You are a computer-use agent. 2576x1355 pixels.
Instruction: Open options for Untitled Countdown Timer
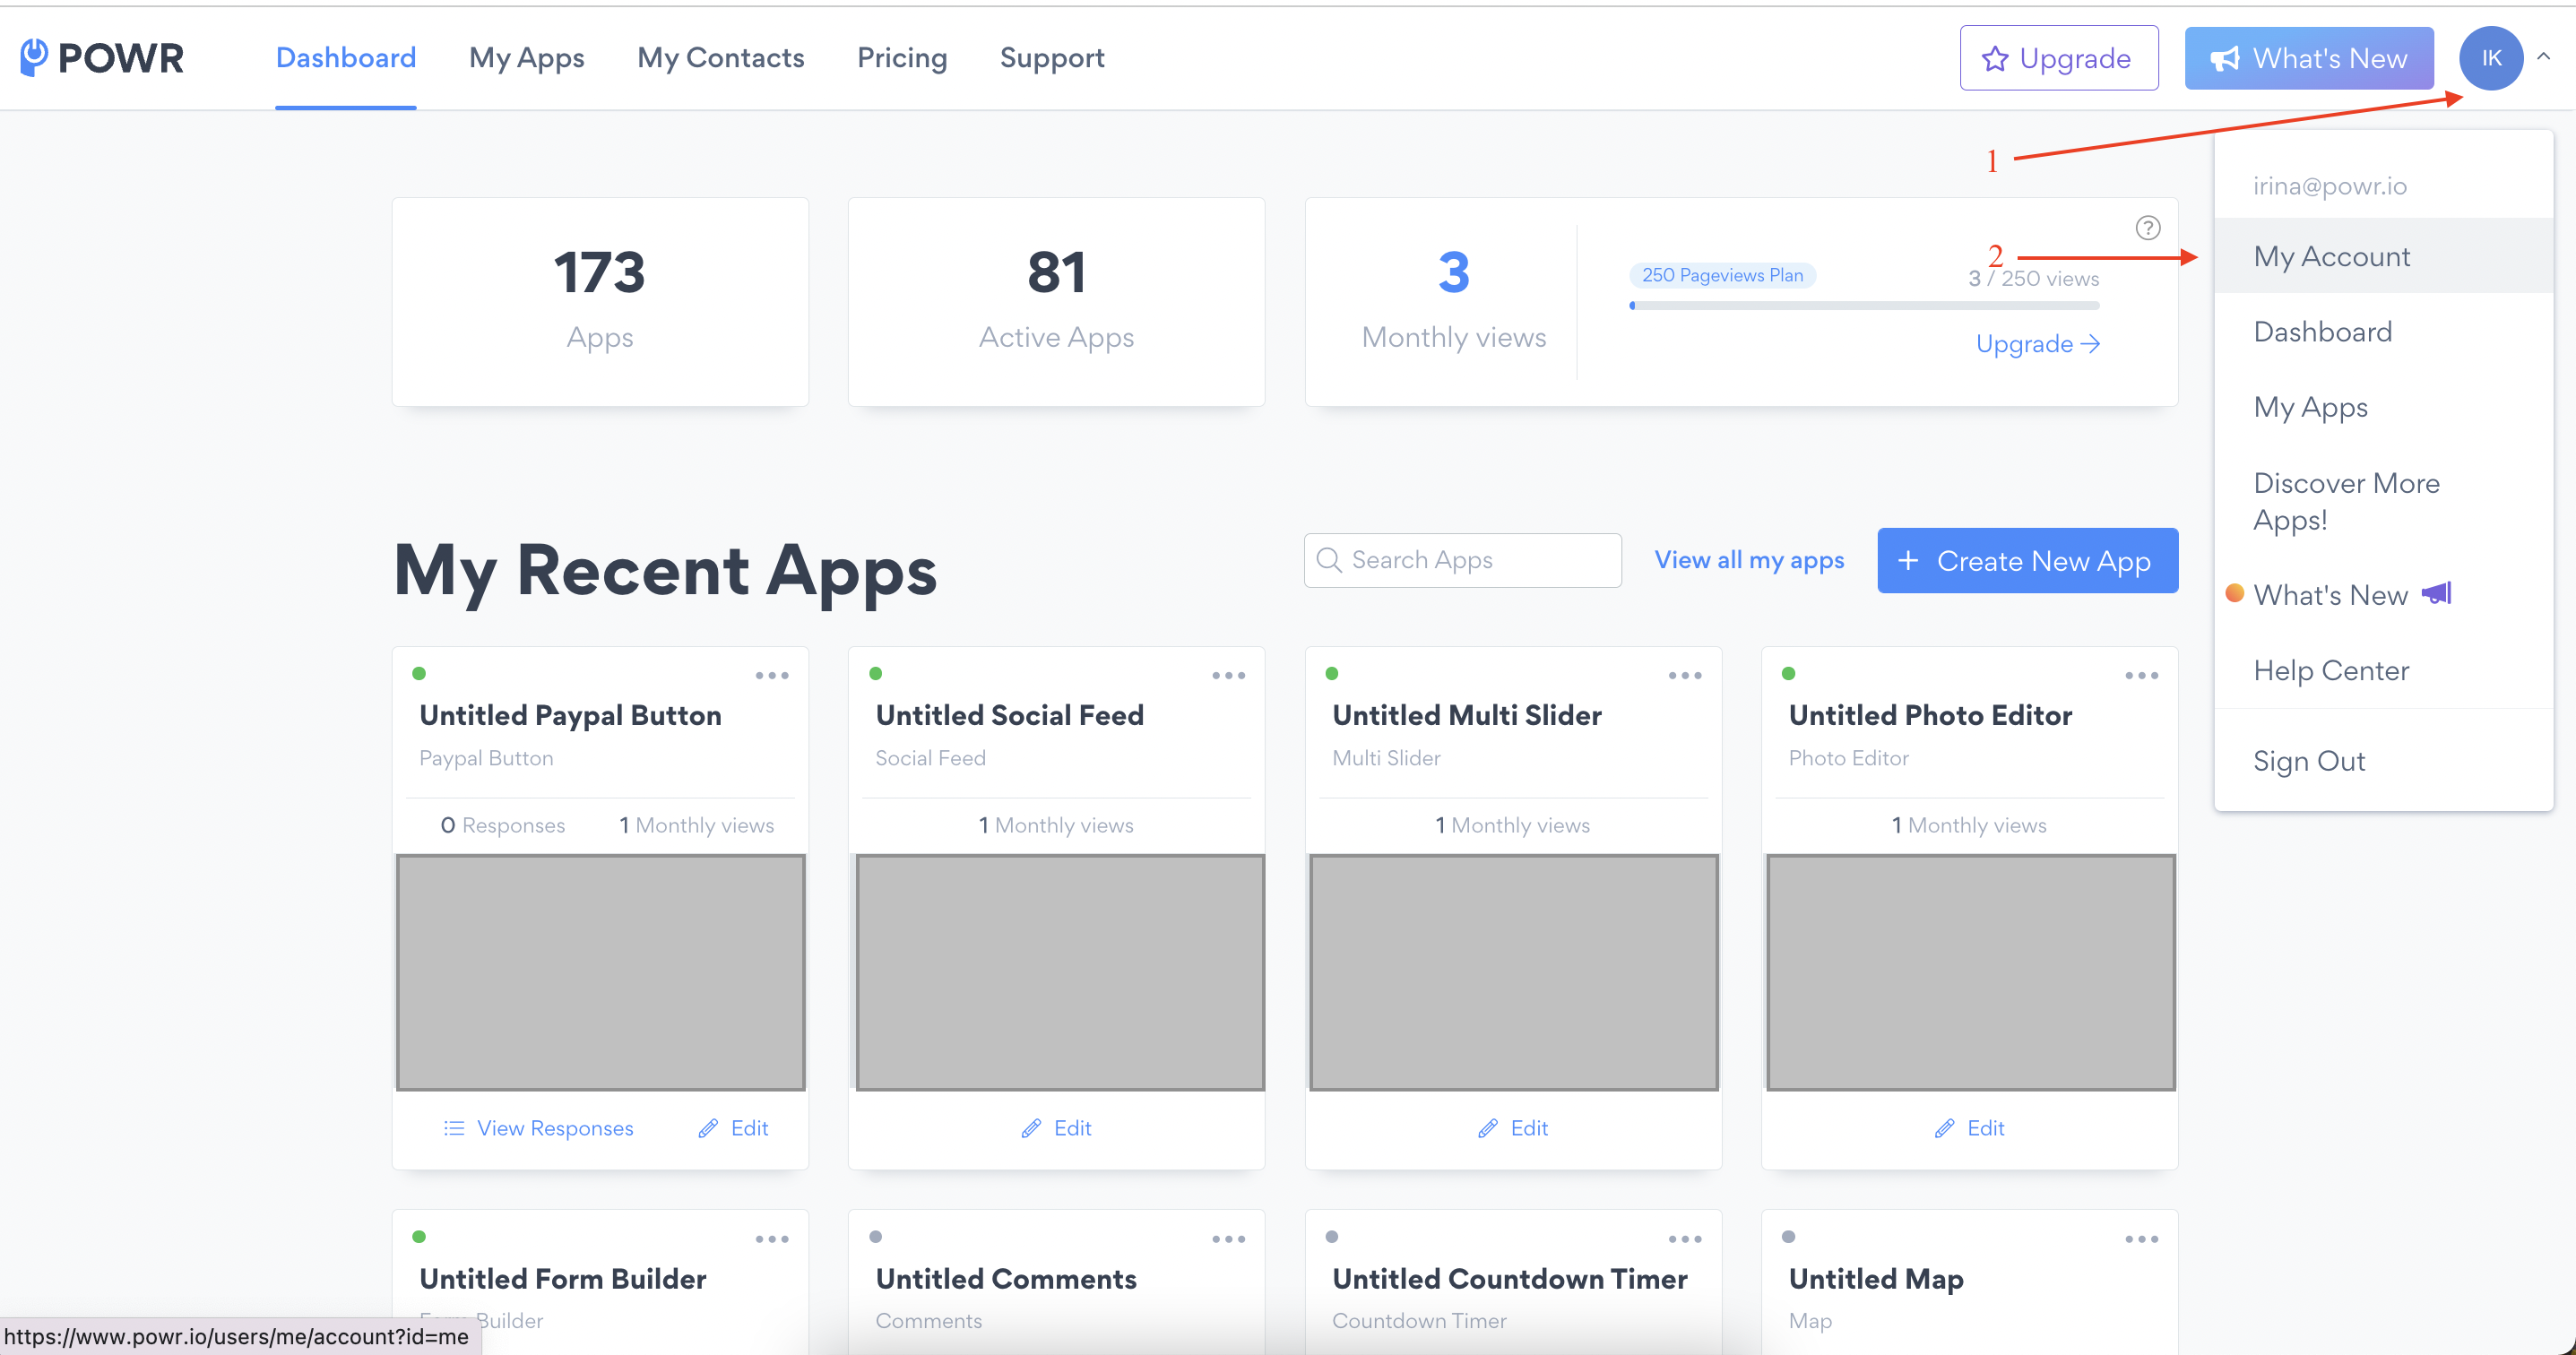pyautogui.click(x=1685, y=1239)
